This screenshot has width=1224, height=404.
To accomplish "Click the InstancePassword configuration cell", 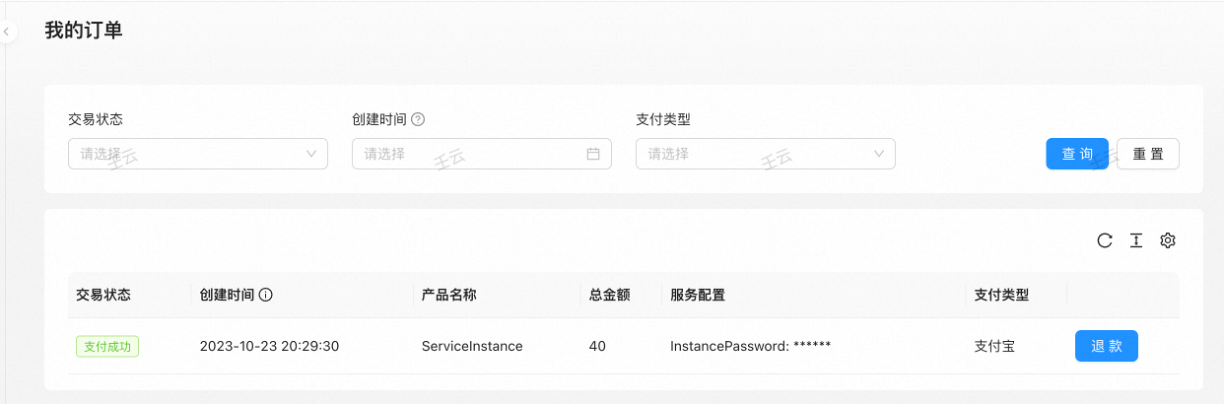I will tap(750, 346).
